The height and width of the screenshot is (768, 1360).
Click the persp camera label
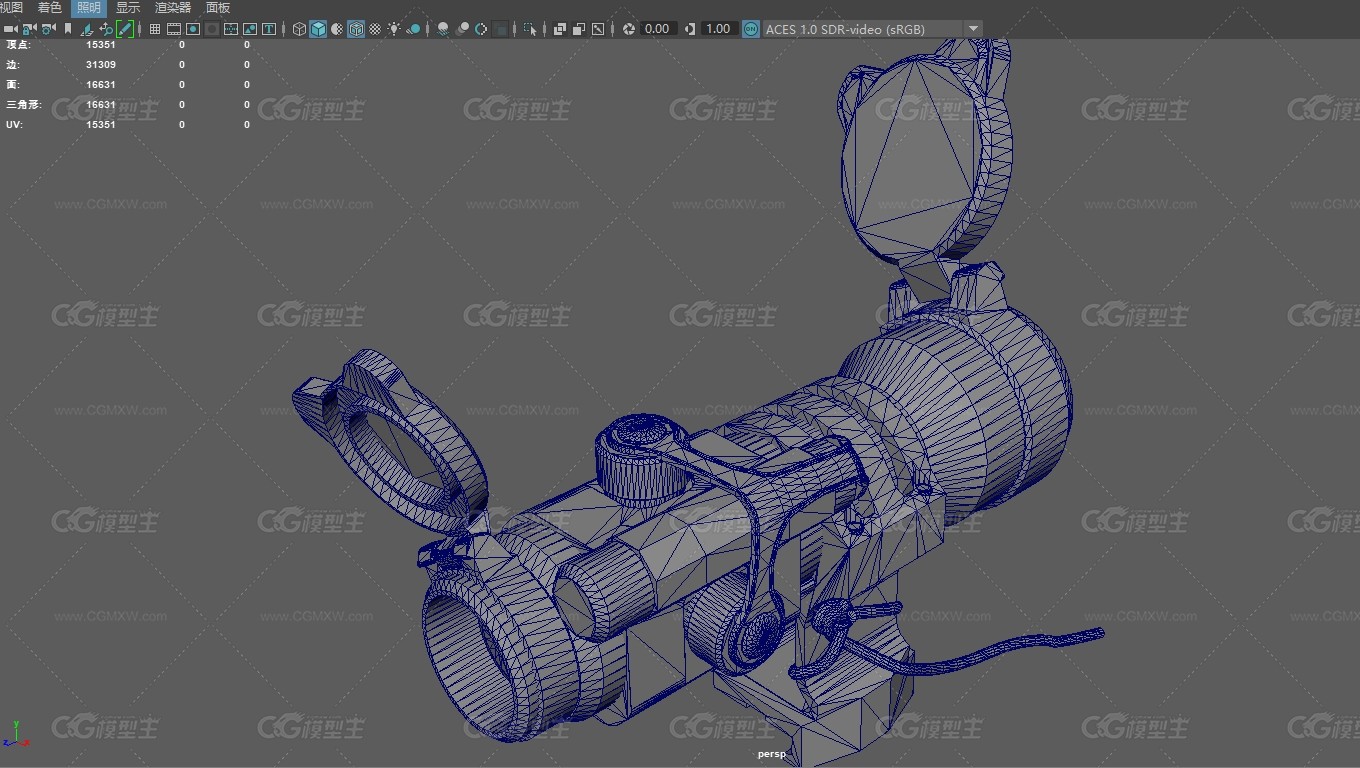click(772, 754)
